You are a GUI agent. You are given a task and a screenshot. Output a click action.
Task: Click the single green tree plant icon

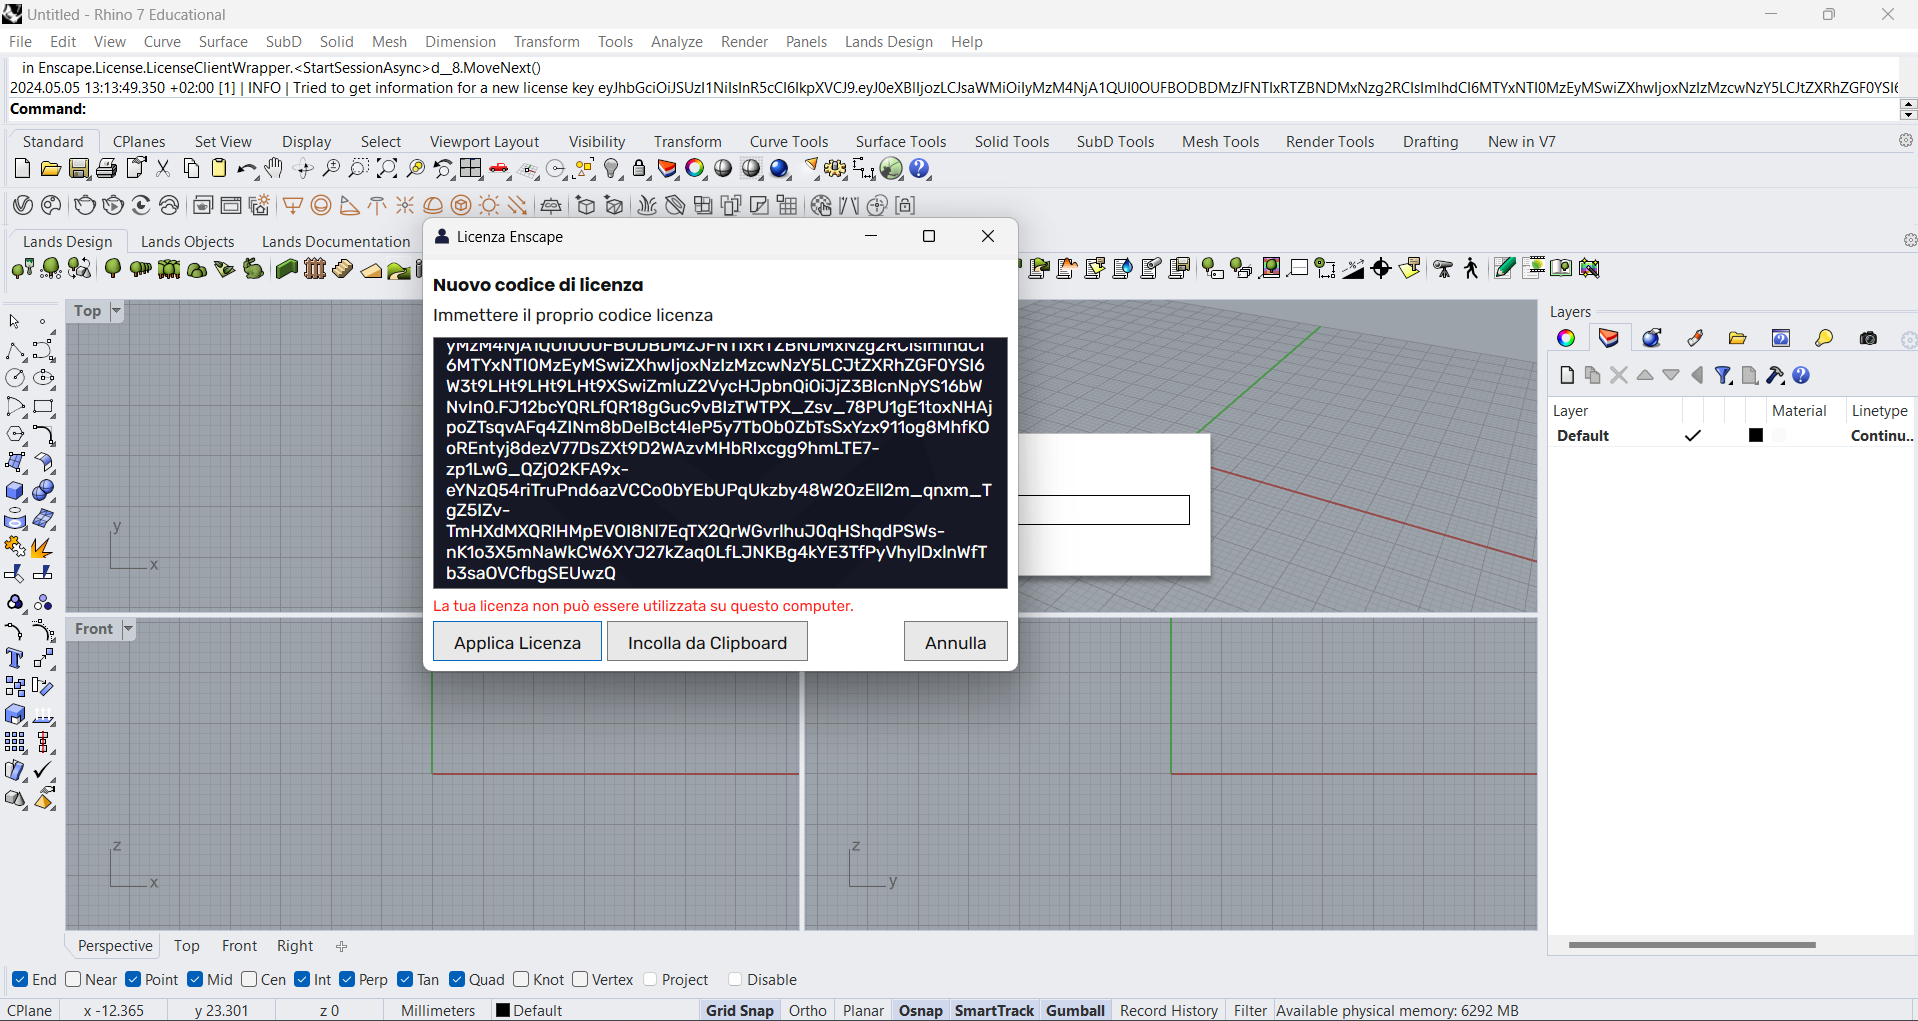(x=113, y=268)
